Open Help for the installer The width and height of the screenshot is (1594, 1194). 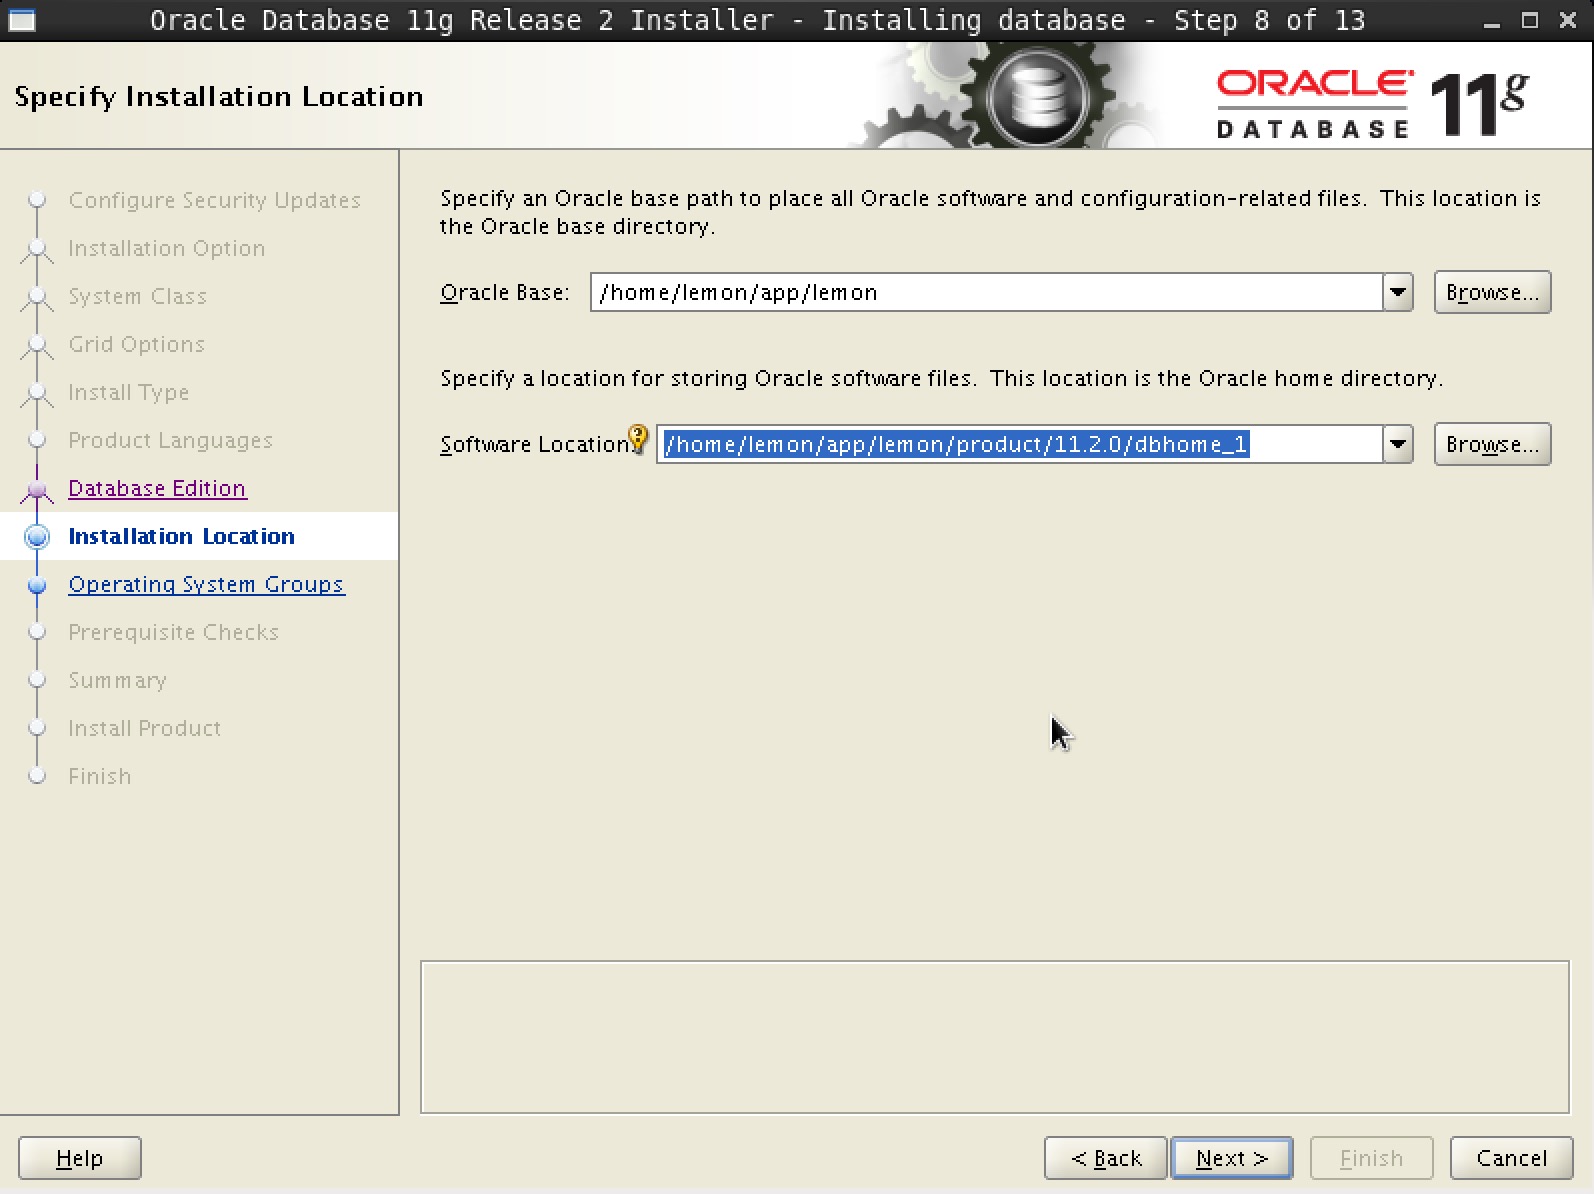(x=79, y=1158)
